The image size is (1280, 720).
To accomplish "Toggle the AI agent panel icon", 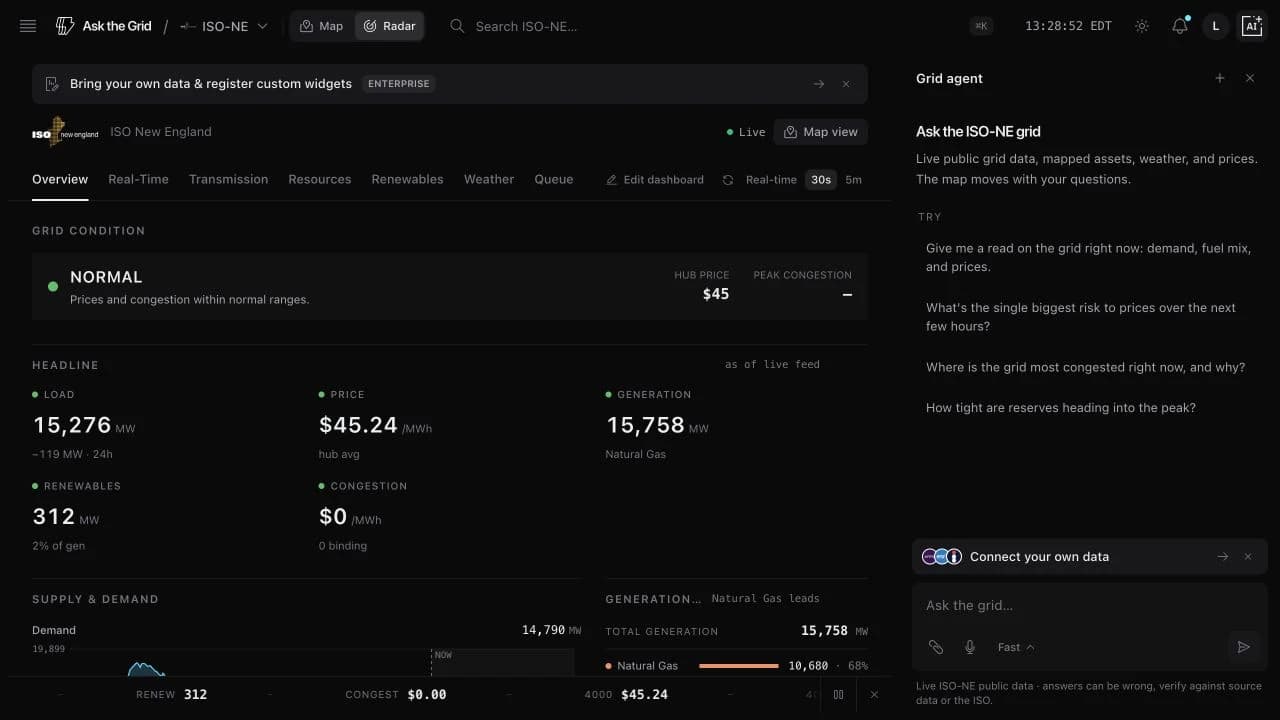I will pos(1252,26).
